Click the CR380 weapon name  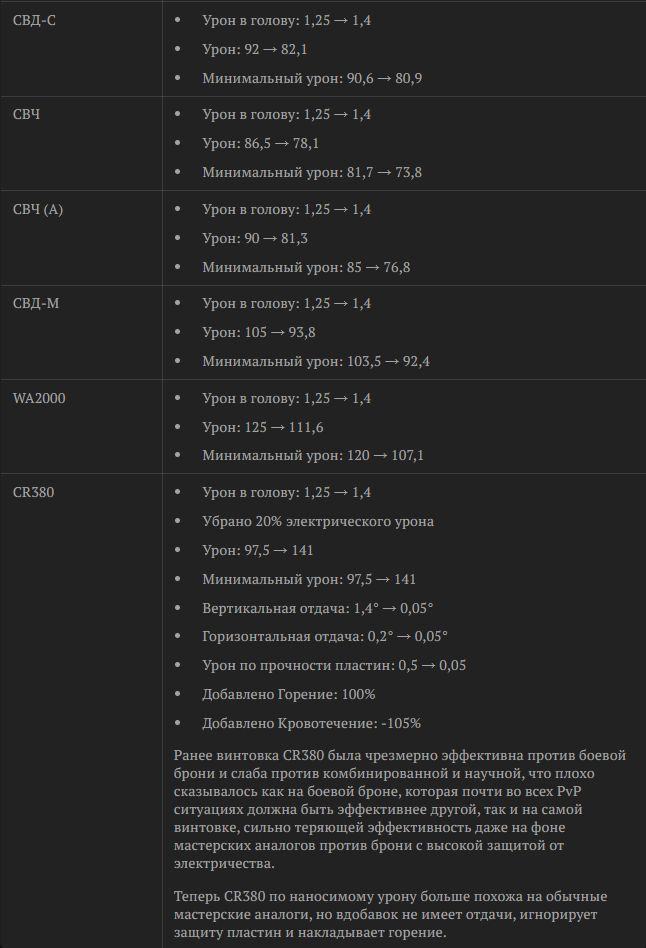34,492
